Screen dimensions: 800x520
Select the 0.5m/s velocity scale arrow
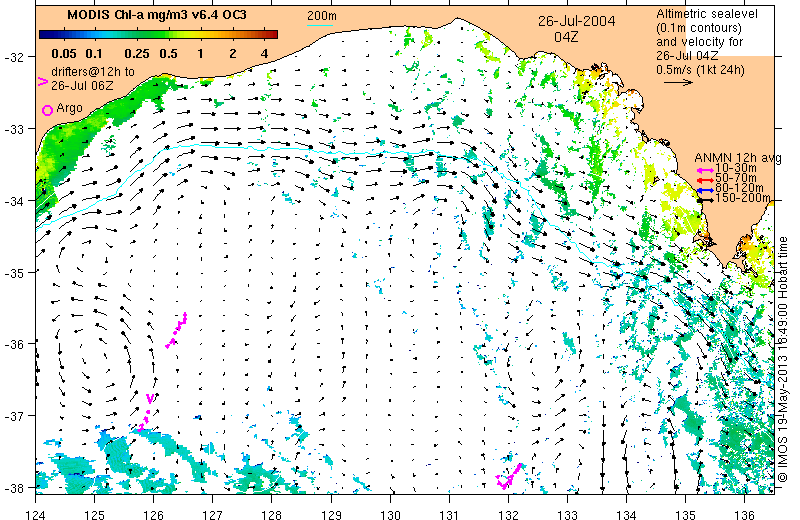point(678,82)
